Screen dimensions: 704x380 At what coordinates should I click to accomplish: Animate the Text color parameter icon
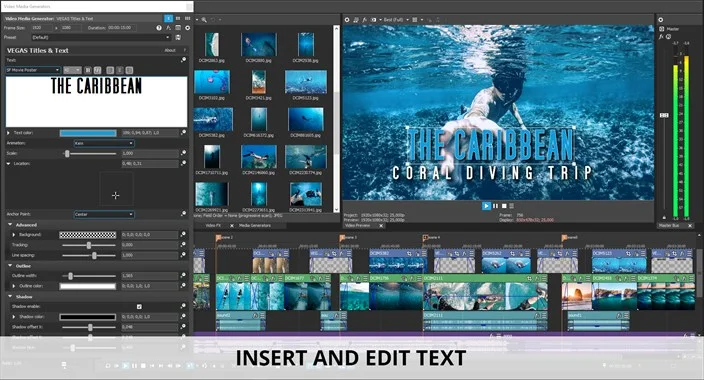(x=183, y=133)
